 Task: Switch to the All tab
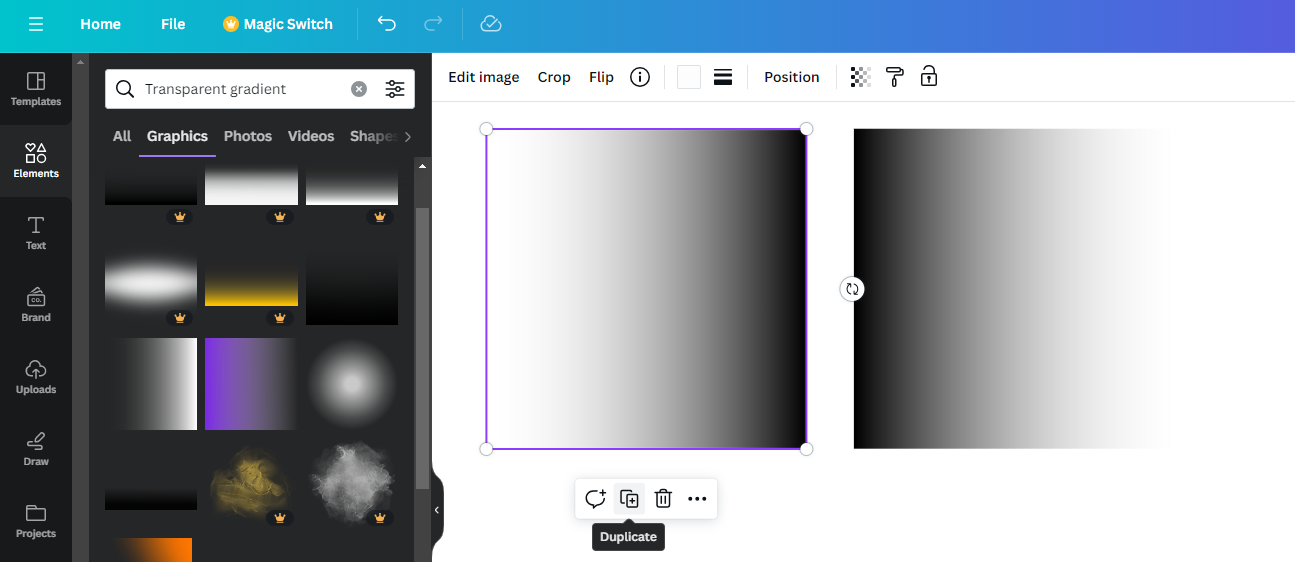(122, 136)
